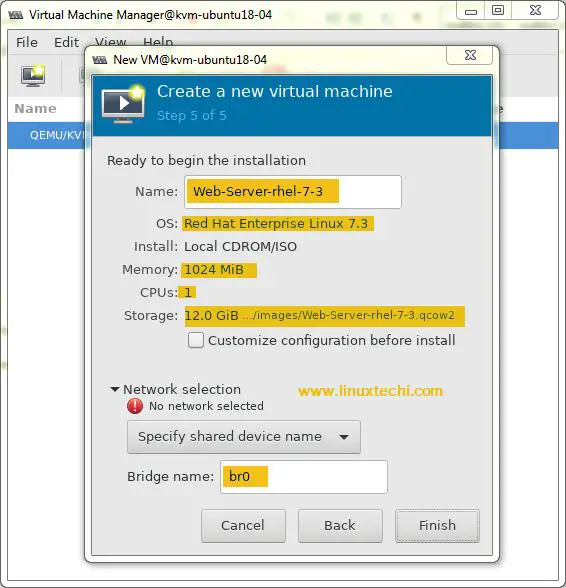Close the New VM dialog
Image resolution: width=566 pixels, height=588 pixels.
[x=470, y=56]
